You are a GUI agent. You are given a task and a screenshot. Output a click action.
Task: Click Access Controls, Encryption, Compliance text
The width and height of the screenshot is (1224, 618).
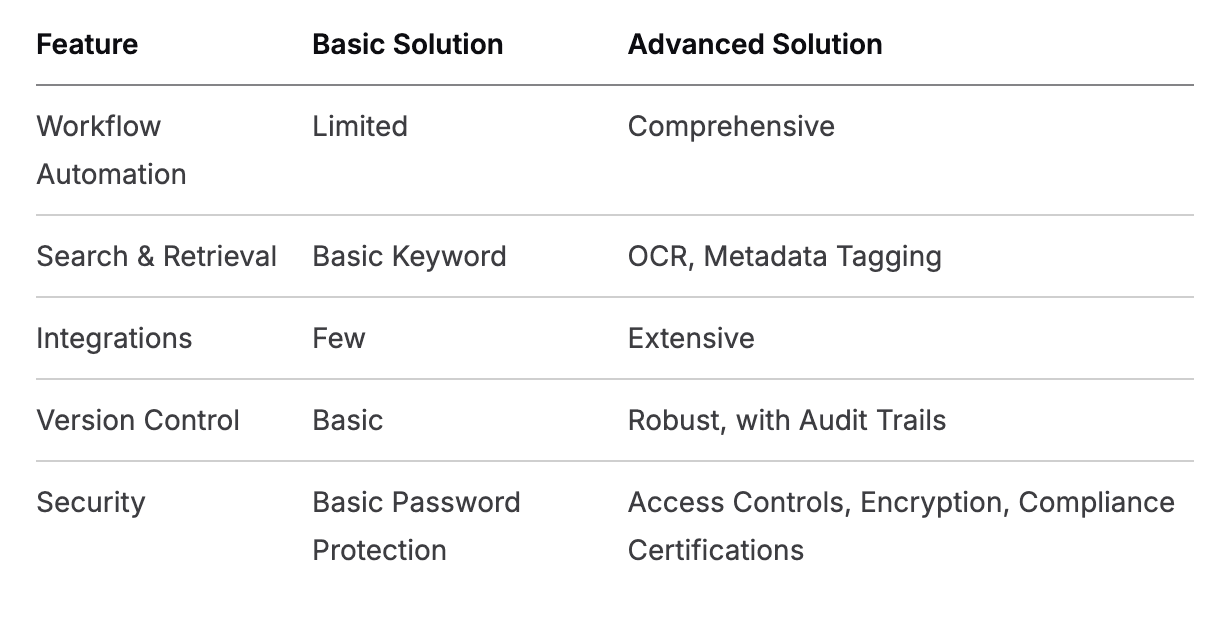pyautogui.click(x=900, y=502)
